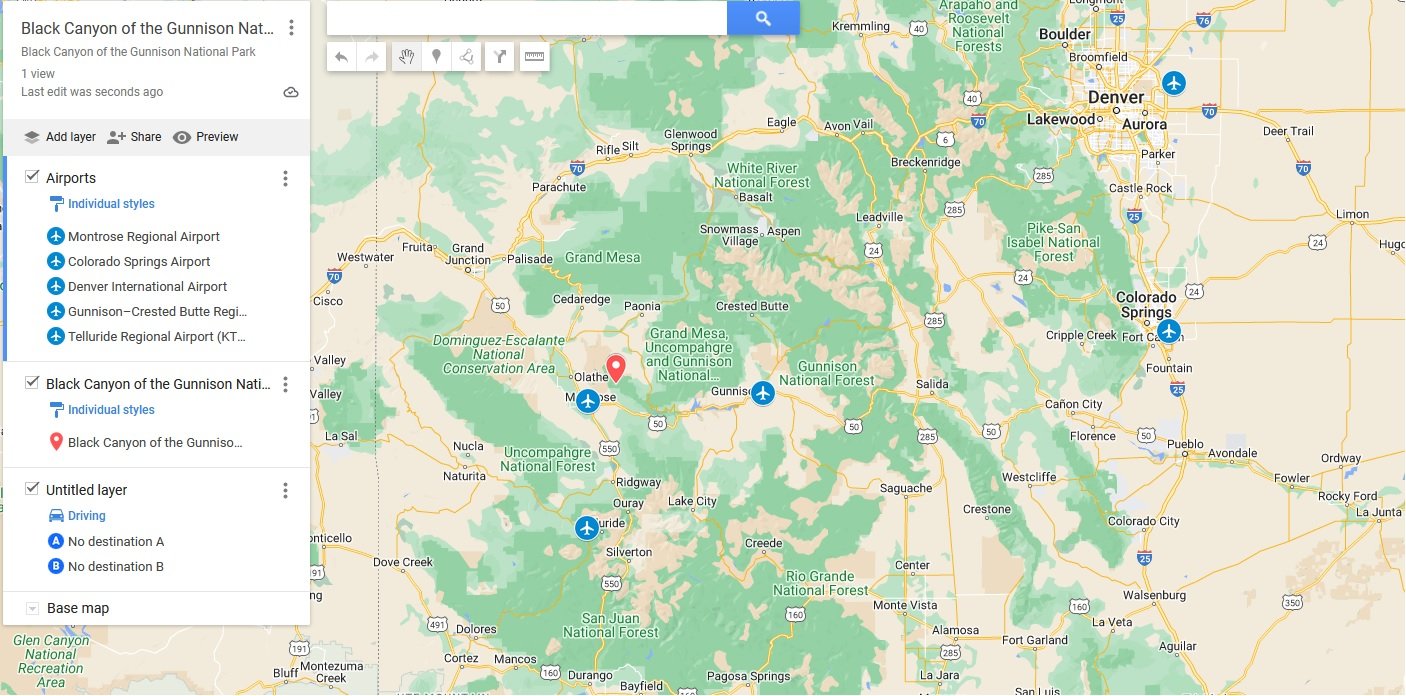1406x696 pixels.
Task: Select the Add marker tool
Action: click(x=436, y=57)
